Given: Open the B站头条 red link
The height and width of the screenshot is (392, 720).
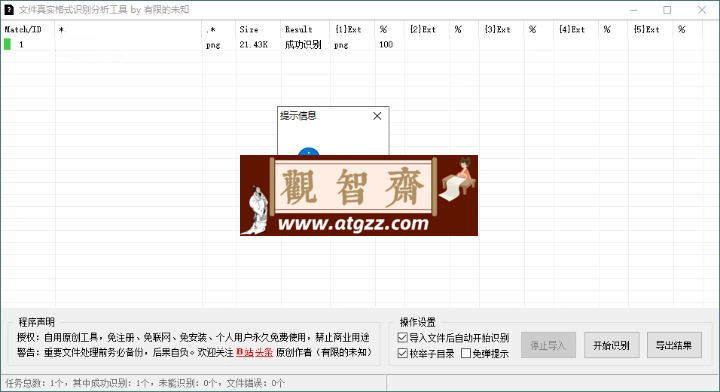Looking at the screenshot, I should coord(254,352).
